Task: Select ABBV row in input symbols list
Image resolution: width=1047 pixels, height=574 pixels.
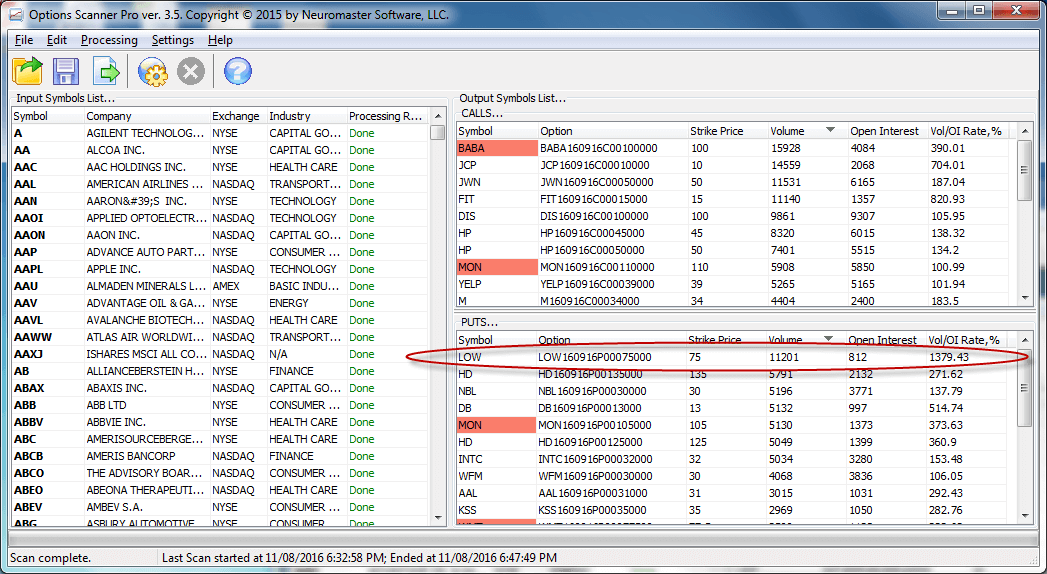Action: click(220, 422)
